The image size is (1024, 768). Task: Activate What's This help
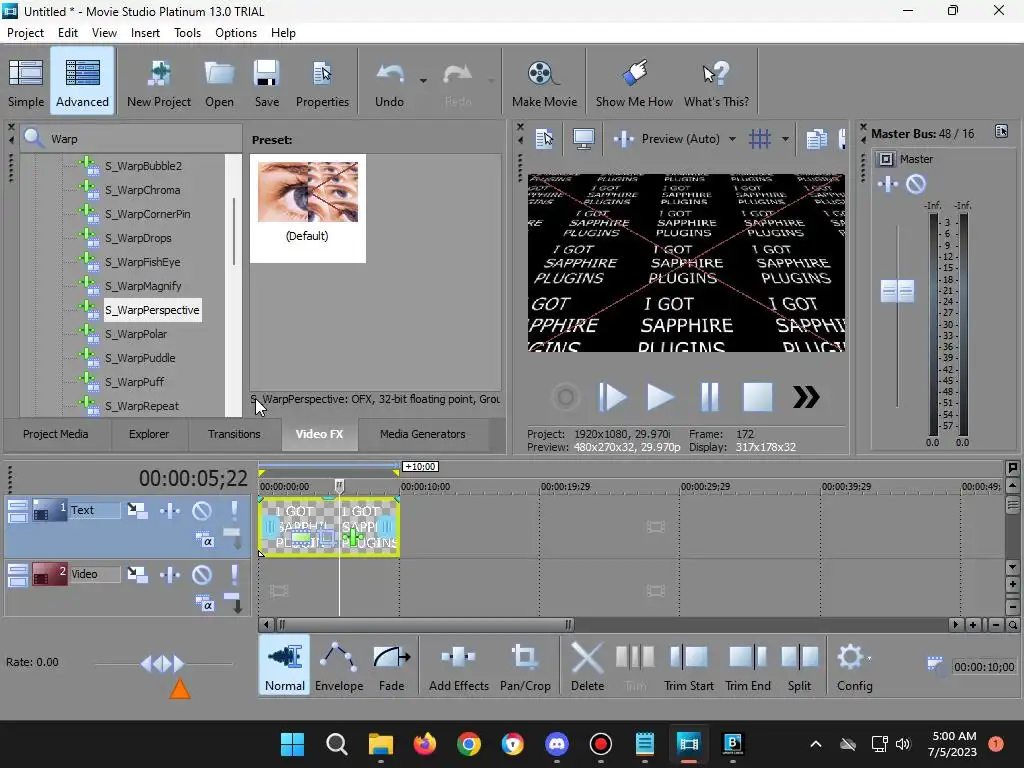[716, 82]
